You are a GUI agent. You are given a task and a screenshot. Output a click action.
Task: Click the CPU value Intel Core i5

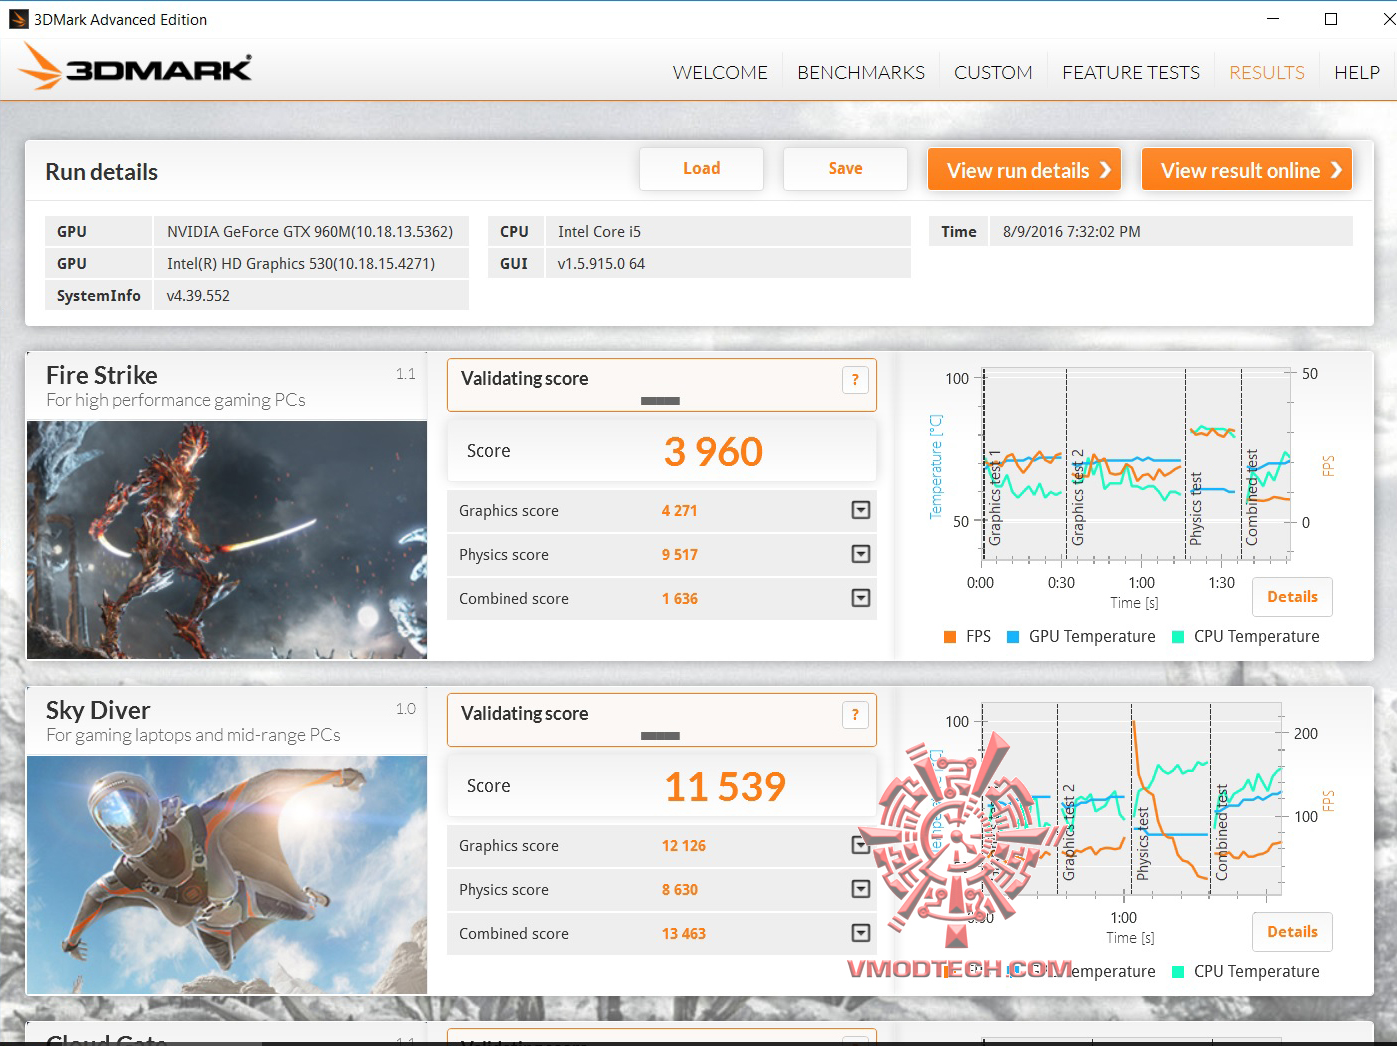[x=599, y=232]
